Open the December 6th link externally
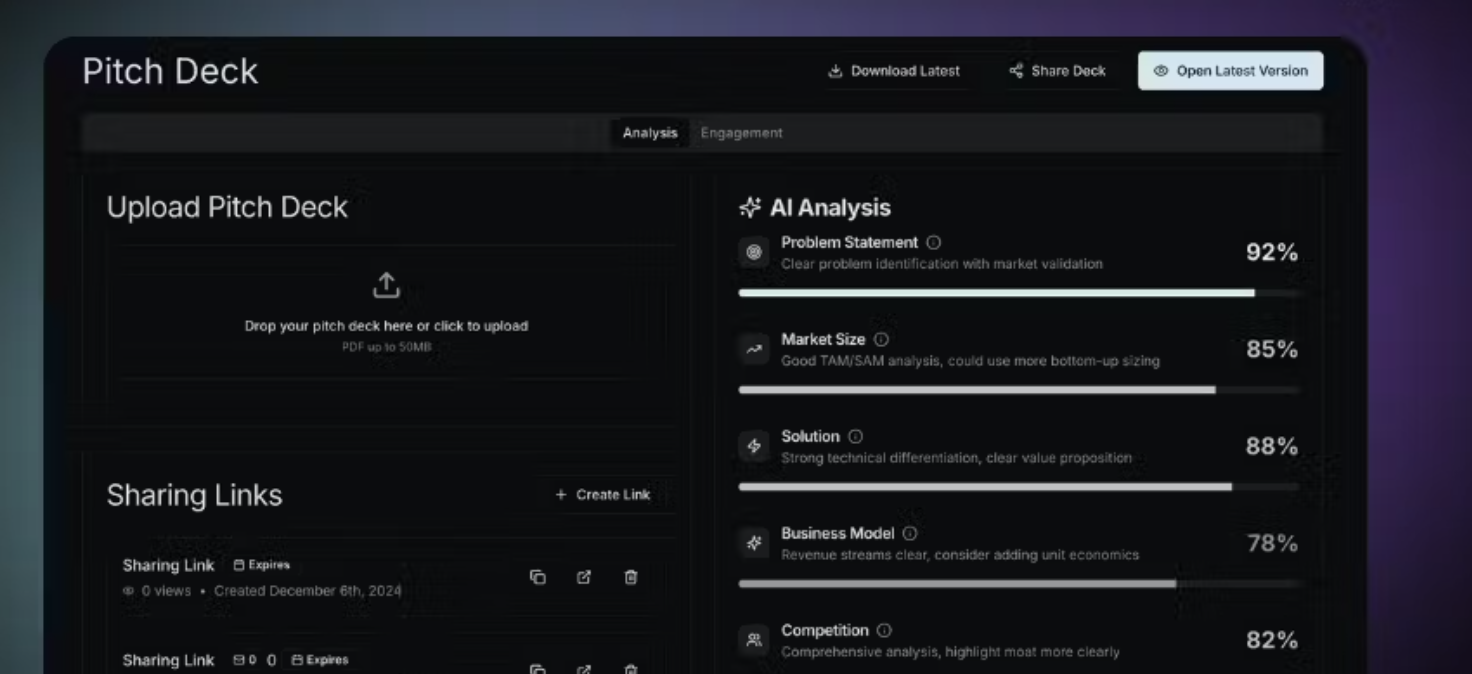Image resolution: width=1472 pixels, height=674 pixels. pyautogui.click(x=584, y=577)
